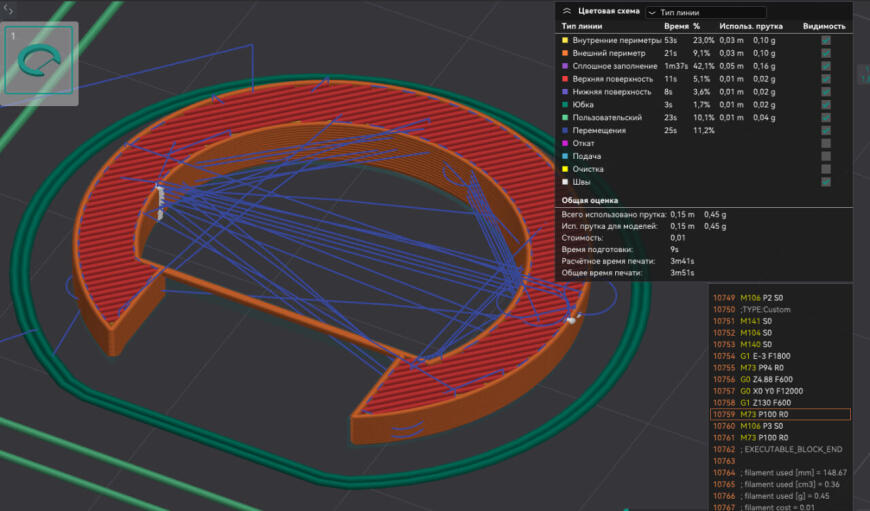Click the Время column header
This screenshot has height=511, width=870.
[x=677, y=26]
